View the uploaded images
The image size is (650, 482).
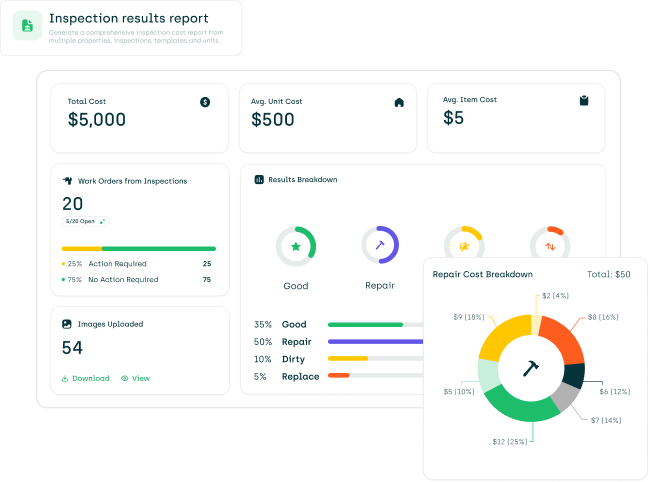tap(135, 379)
